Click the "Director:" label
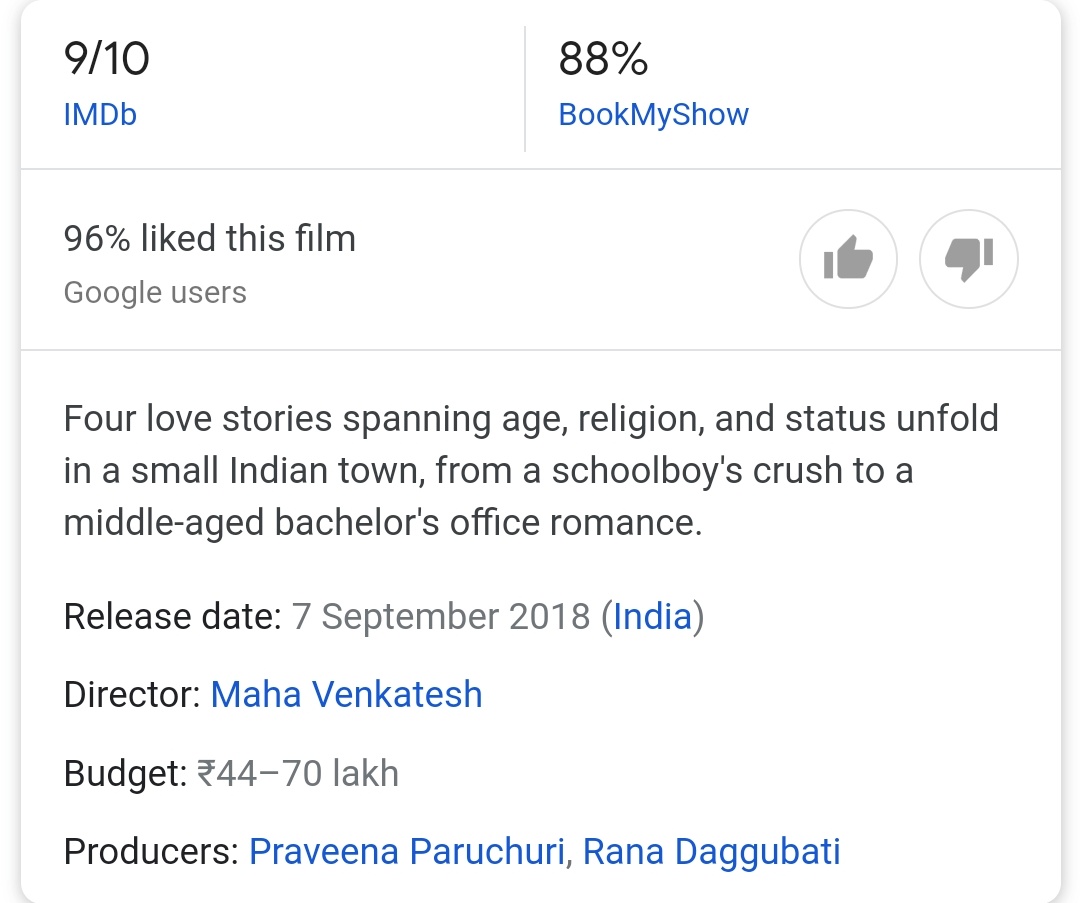This screenshot has width=1080, height=903. point(131,694)
